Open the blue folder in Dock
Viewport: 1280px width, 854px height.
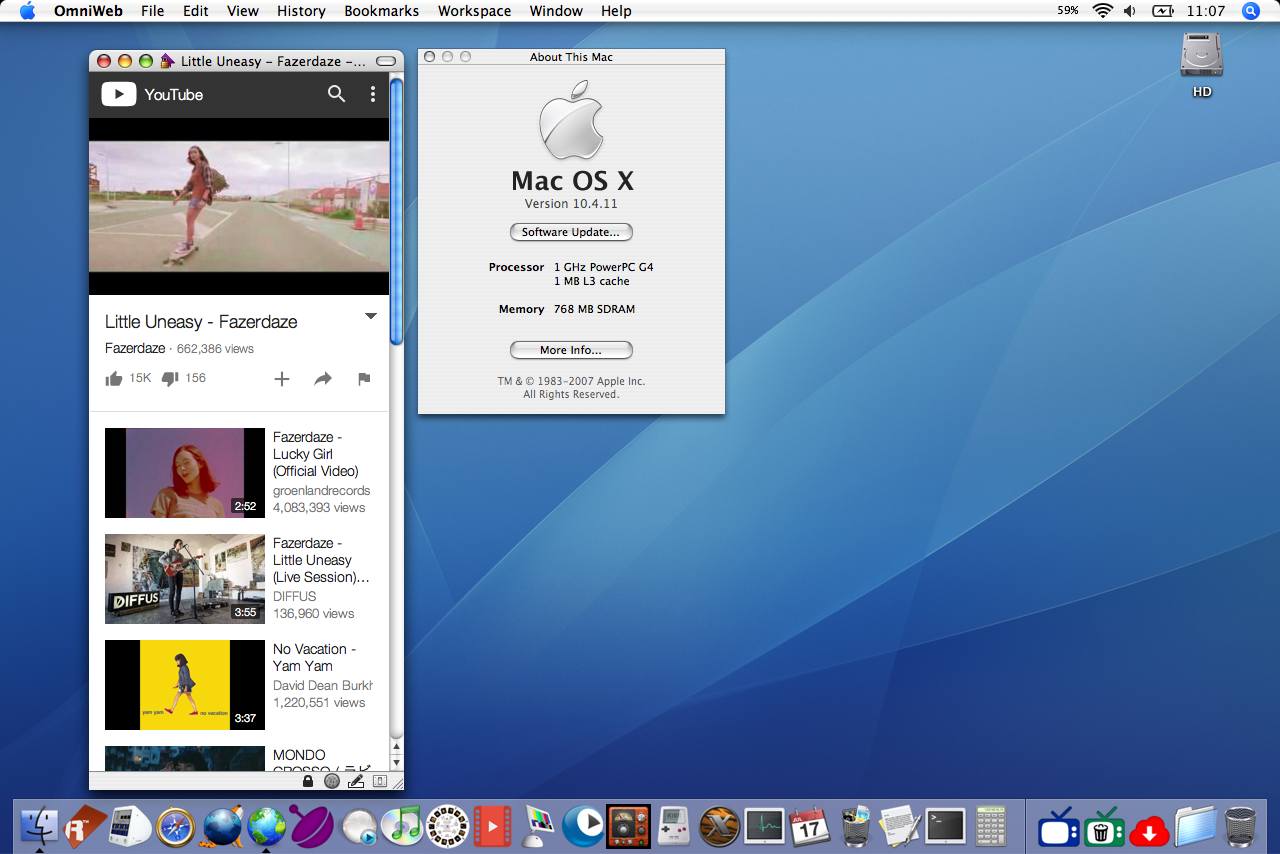point(1195,826)
